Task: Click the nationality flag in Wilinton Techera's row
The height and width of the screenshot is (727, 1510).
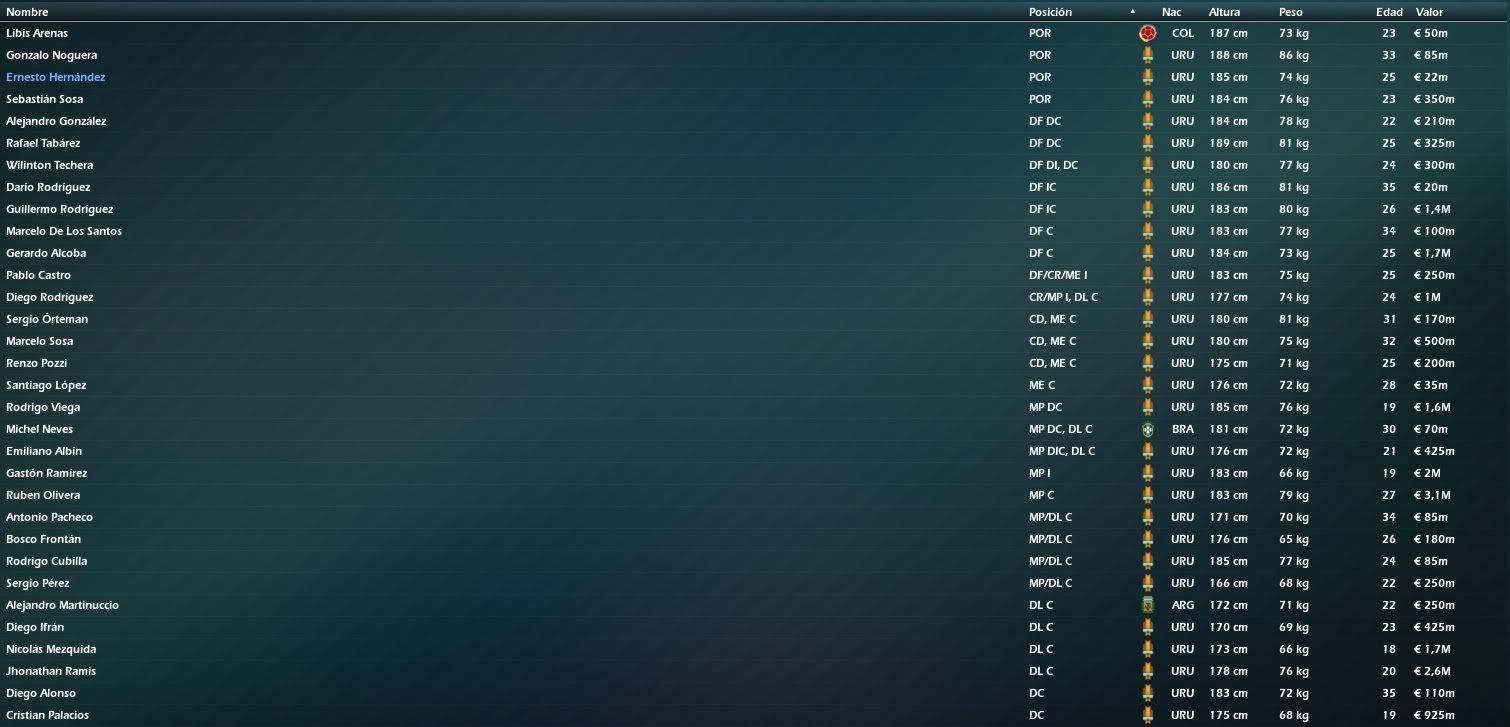Action: point(1147,165)
